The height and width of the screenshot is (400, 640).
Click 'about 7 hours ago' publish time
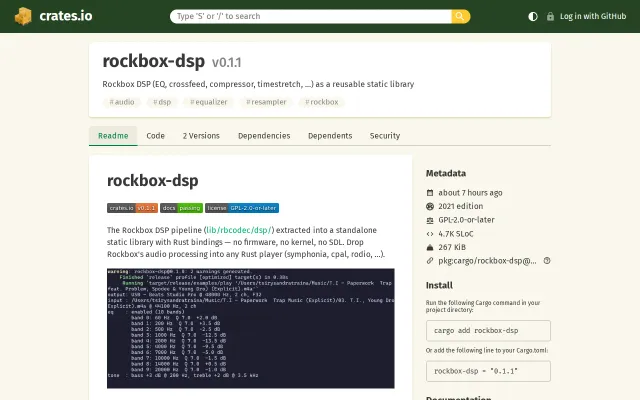470,193
